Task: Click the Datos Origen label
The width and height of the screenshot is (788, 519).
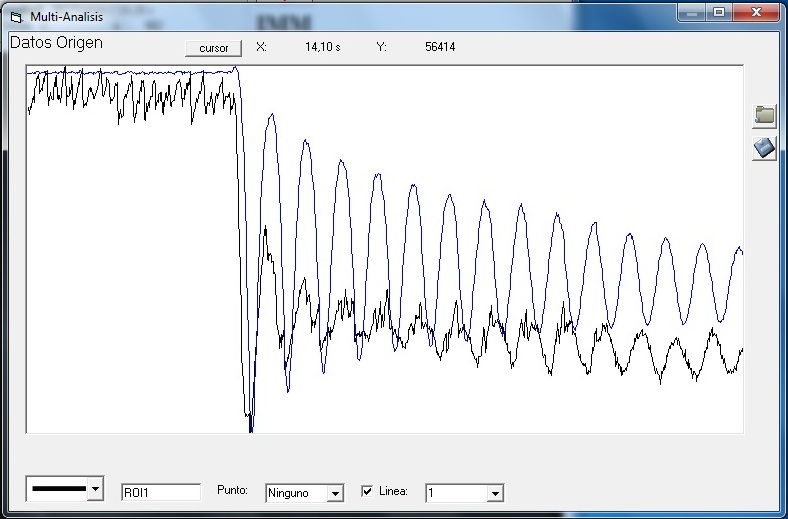Action: coord(56,44)
